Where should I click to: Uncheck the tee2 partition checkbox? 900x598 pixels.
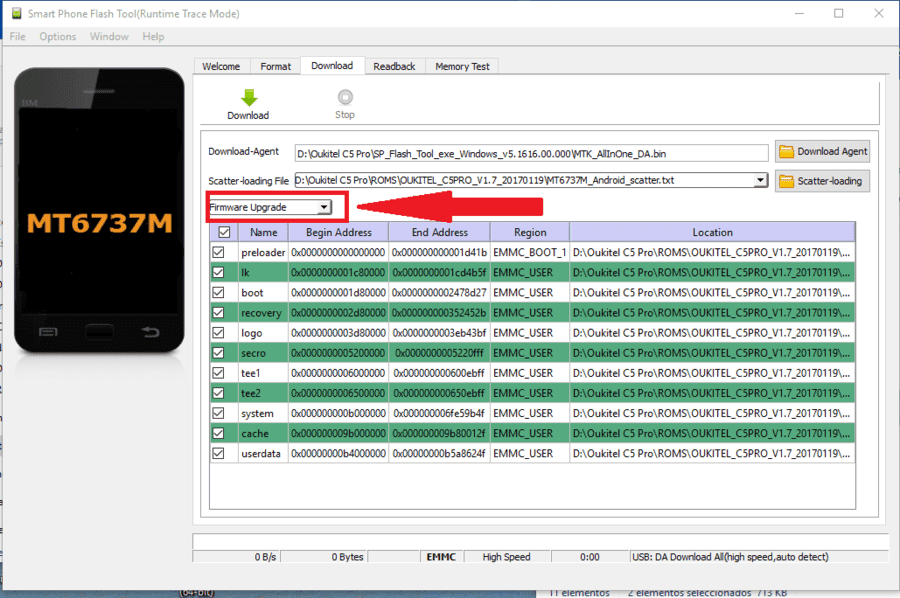click(218, 393)
